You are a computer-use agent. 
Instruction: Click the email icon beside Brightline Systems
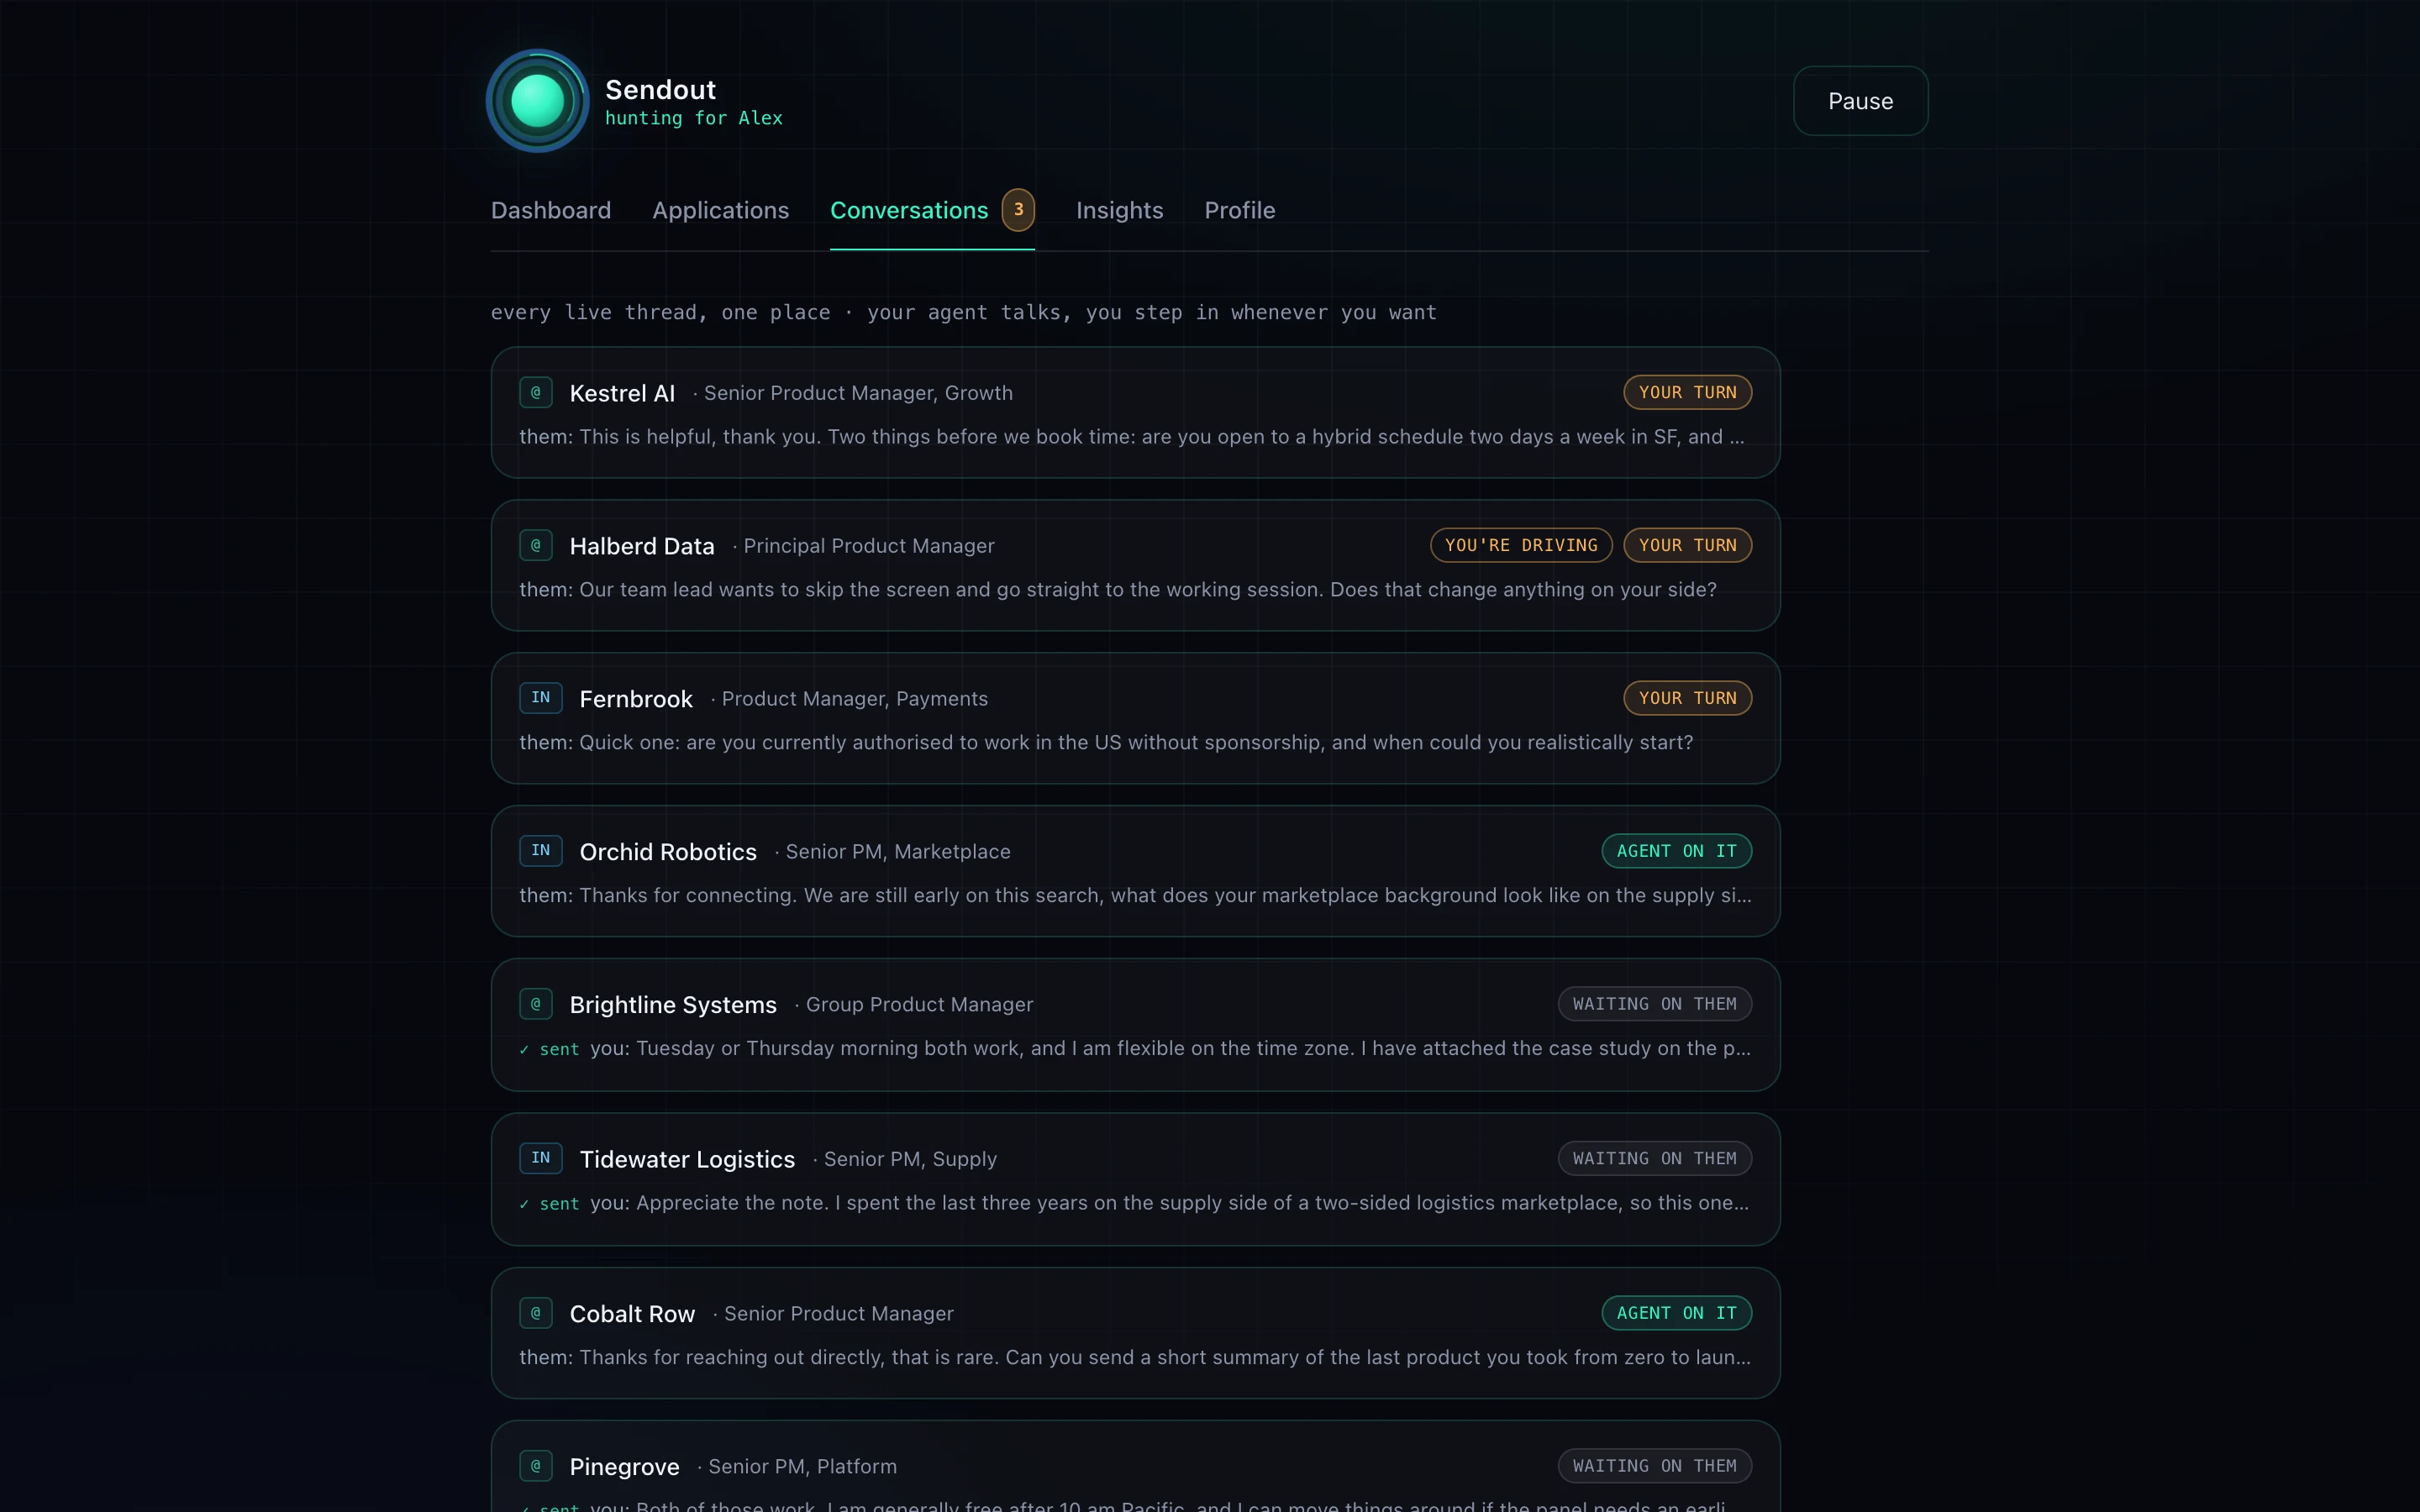click(536, 1004)
